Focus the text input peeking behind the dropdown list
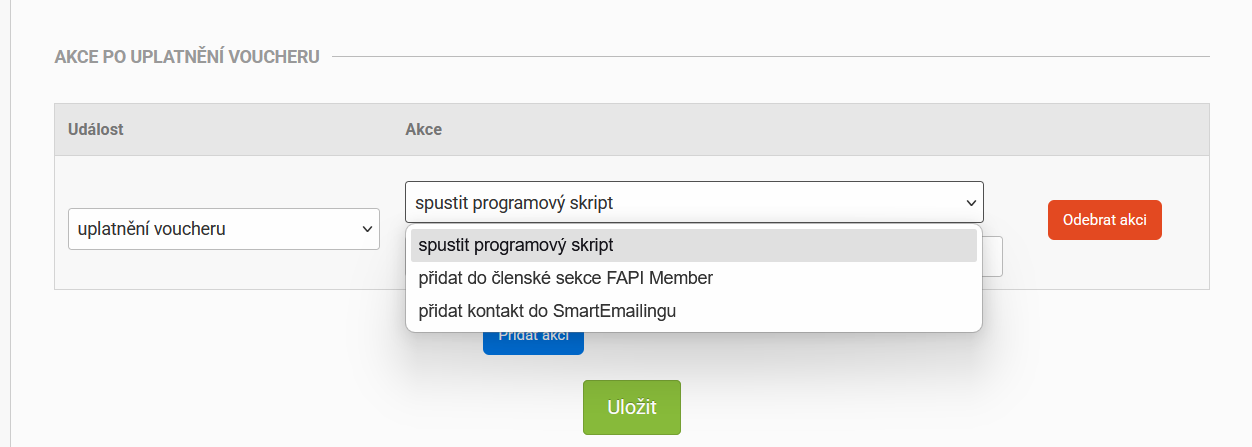This screenshot has width=1252, height=447. (993, 256)
